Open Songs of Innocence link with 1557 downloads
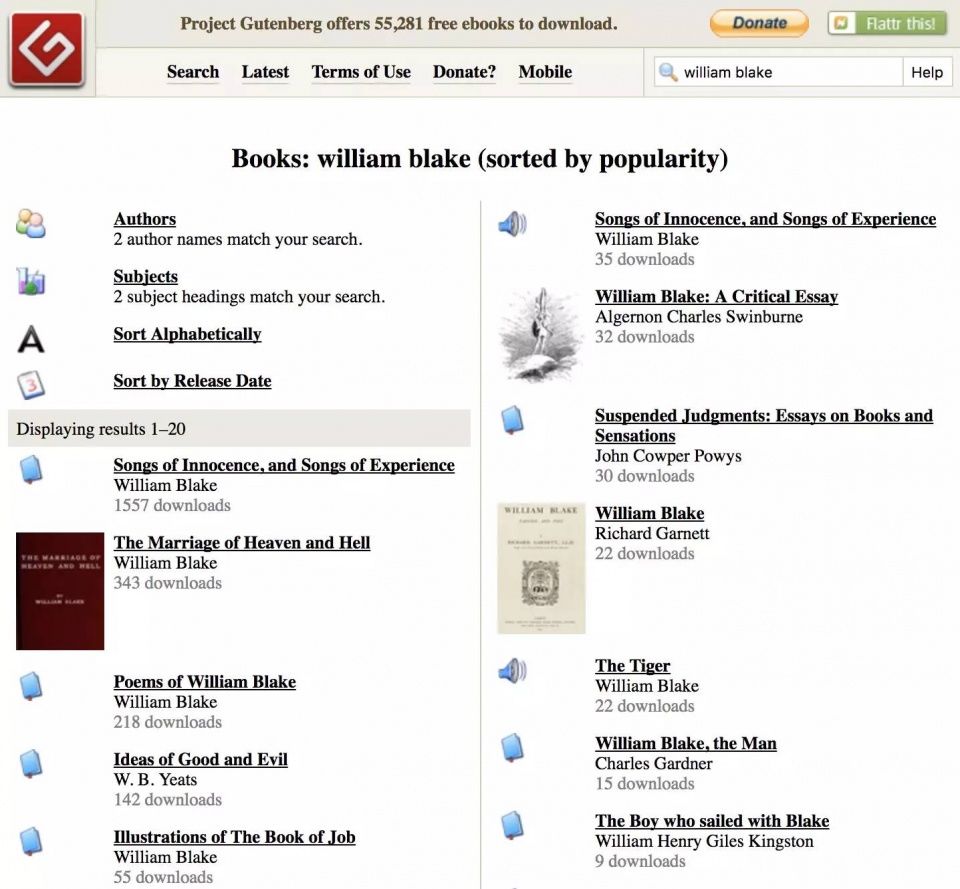960x889 pixels. [284, 465]
